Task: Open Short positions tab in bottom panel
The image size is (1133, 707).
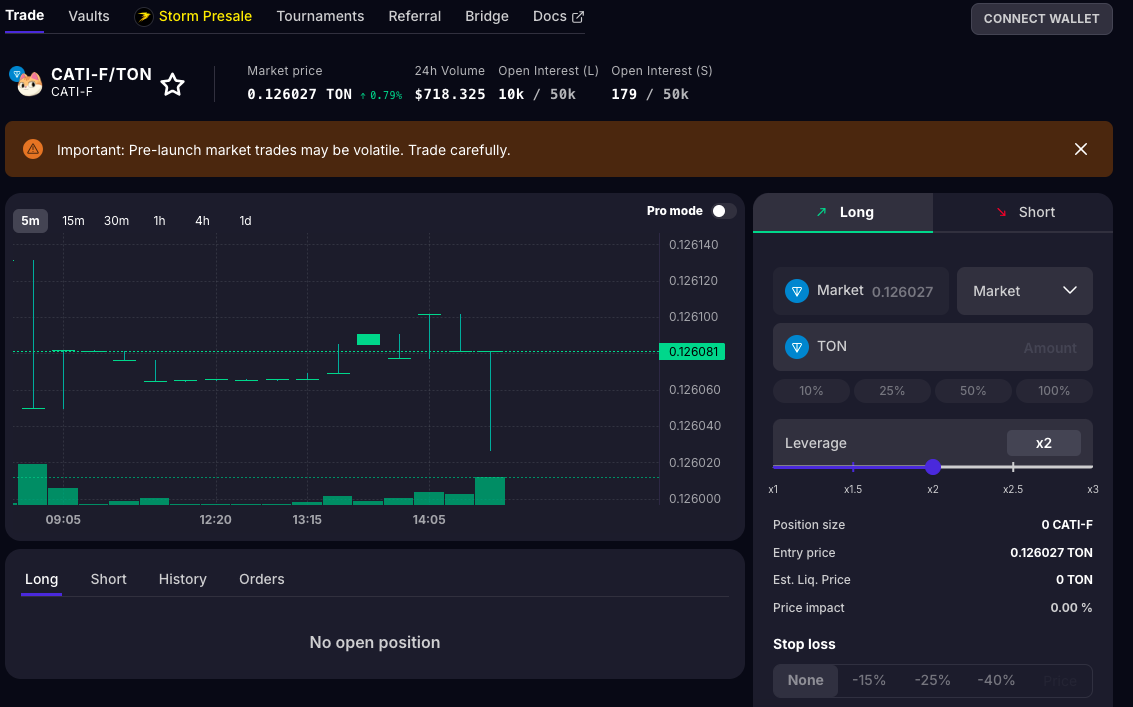Action: point(108,579)
